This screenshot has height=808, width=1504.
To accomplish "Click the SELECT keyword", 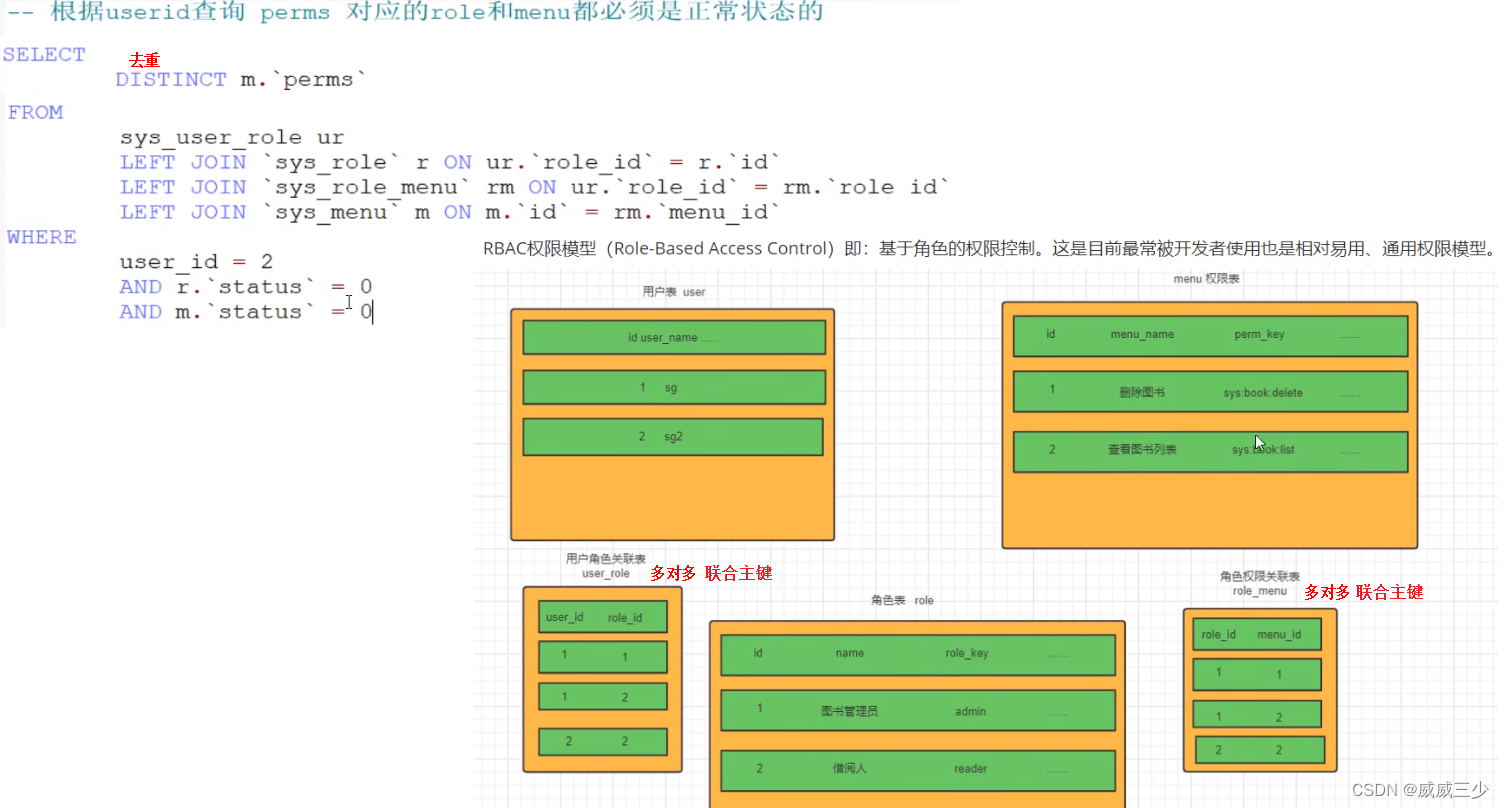I will click(x=44, y=54).
